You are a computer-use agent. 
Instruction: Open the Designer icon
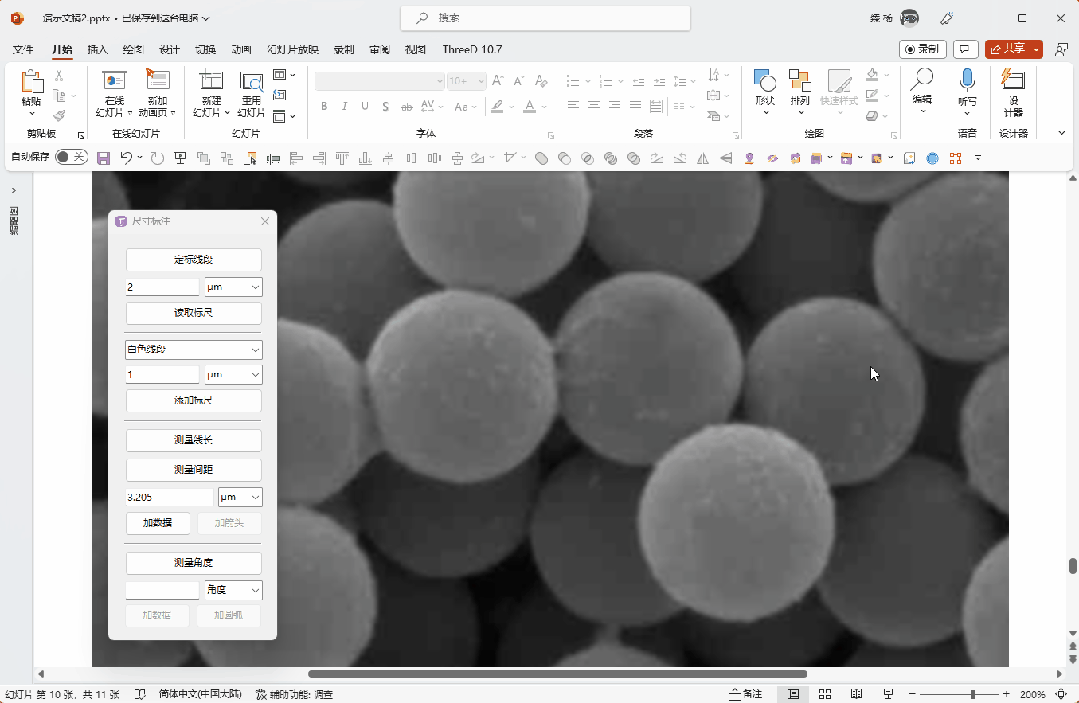(1013, 80)
